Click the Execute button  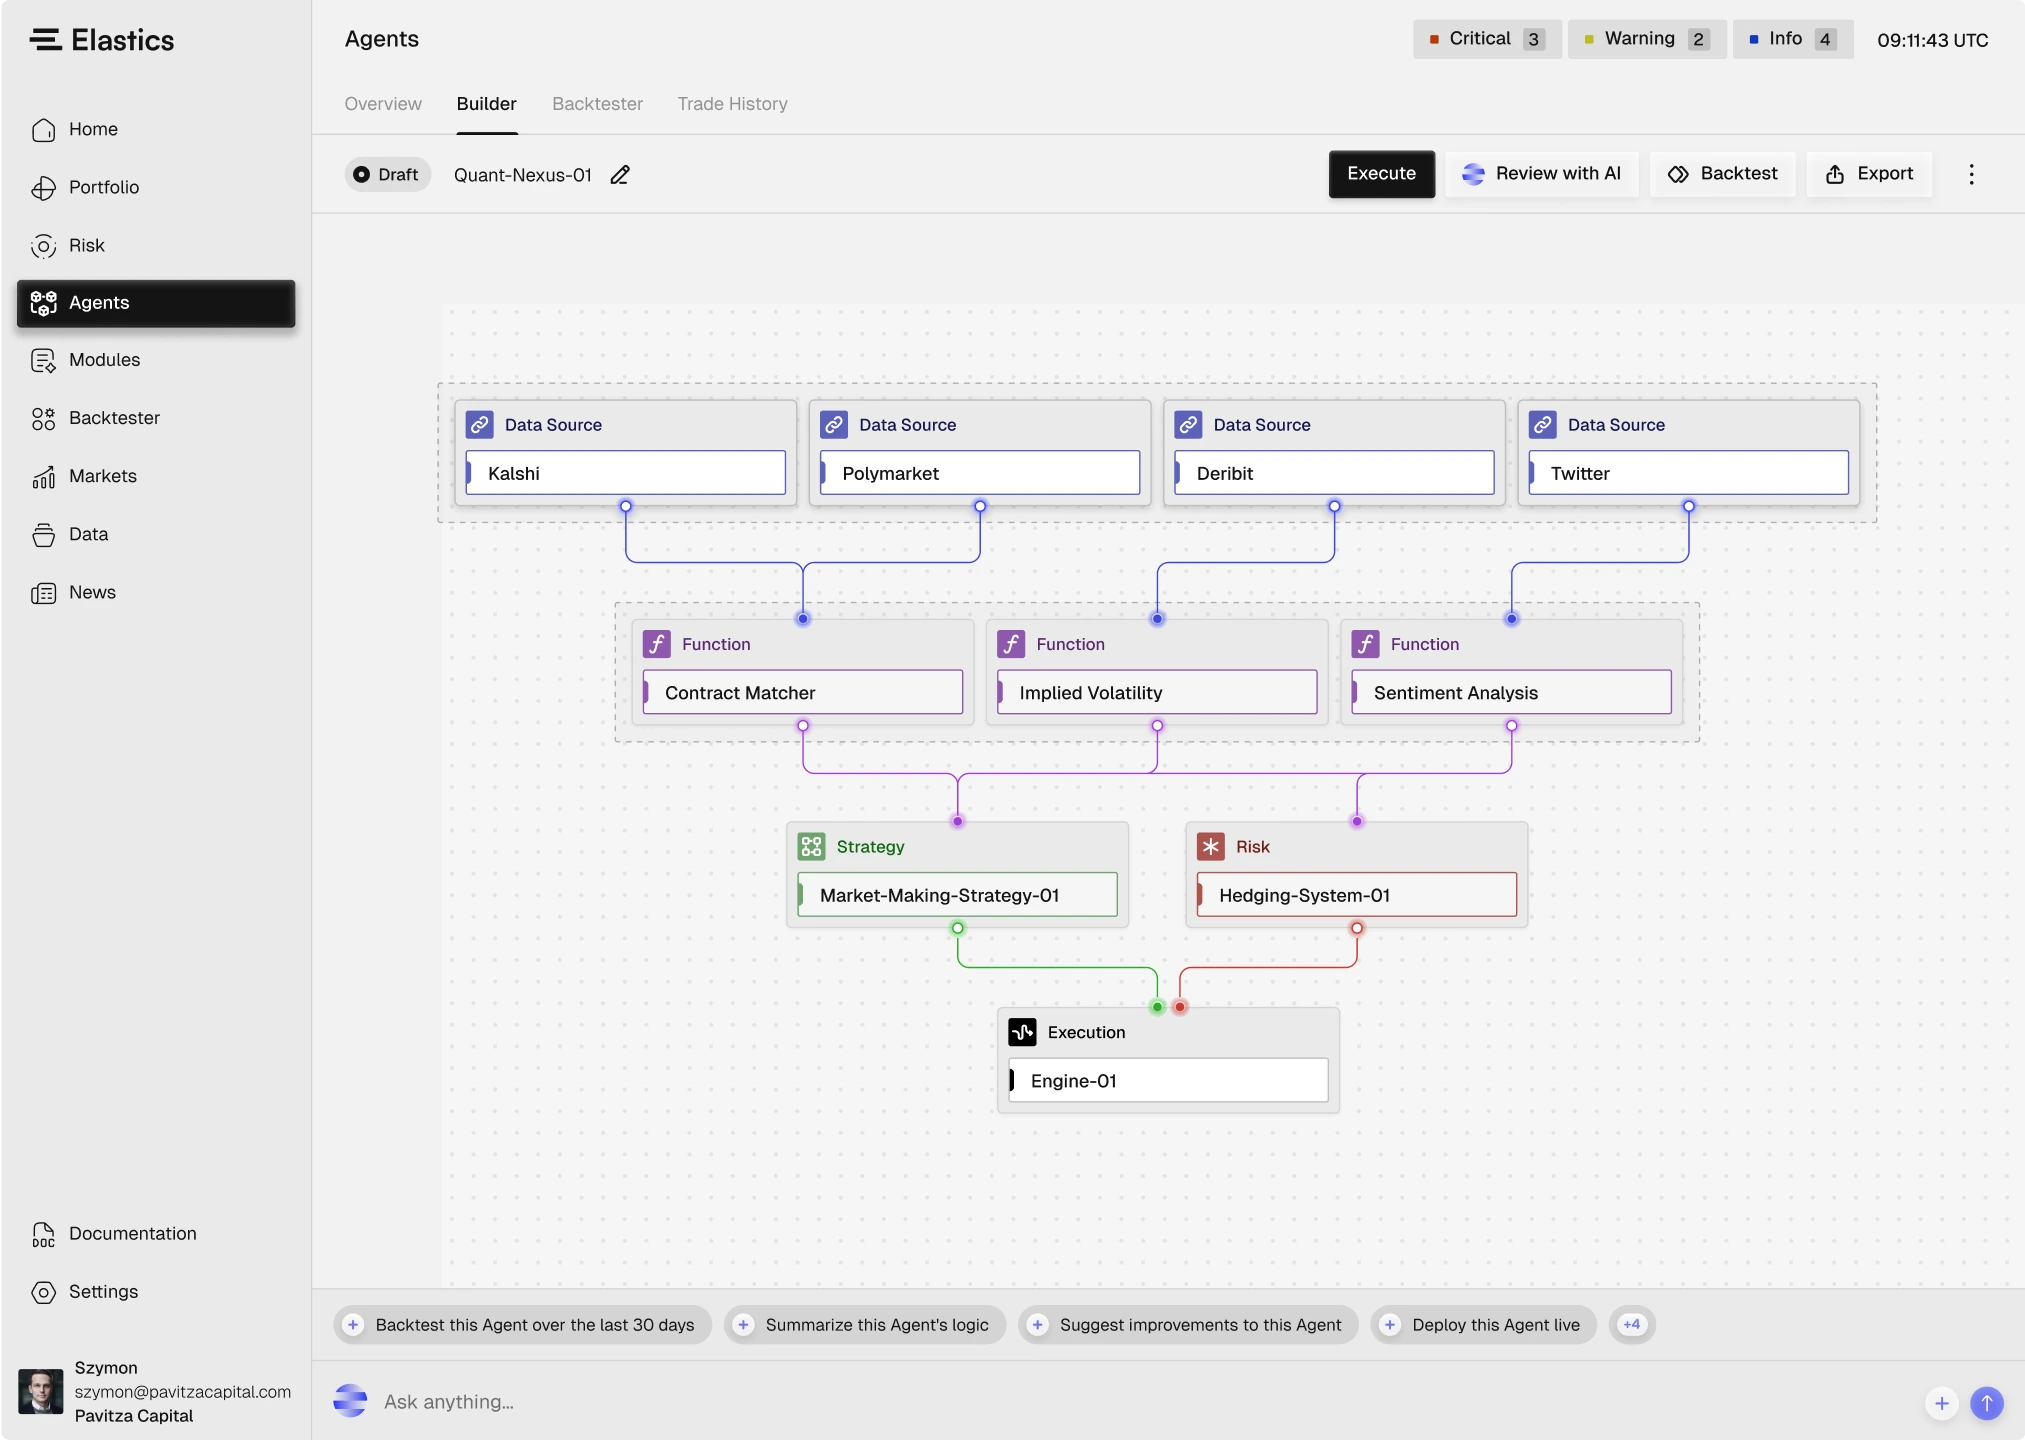click(x=1381, y=174)
